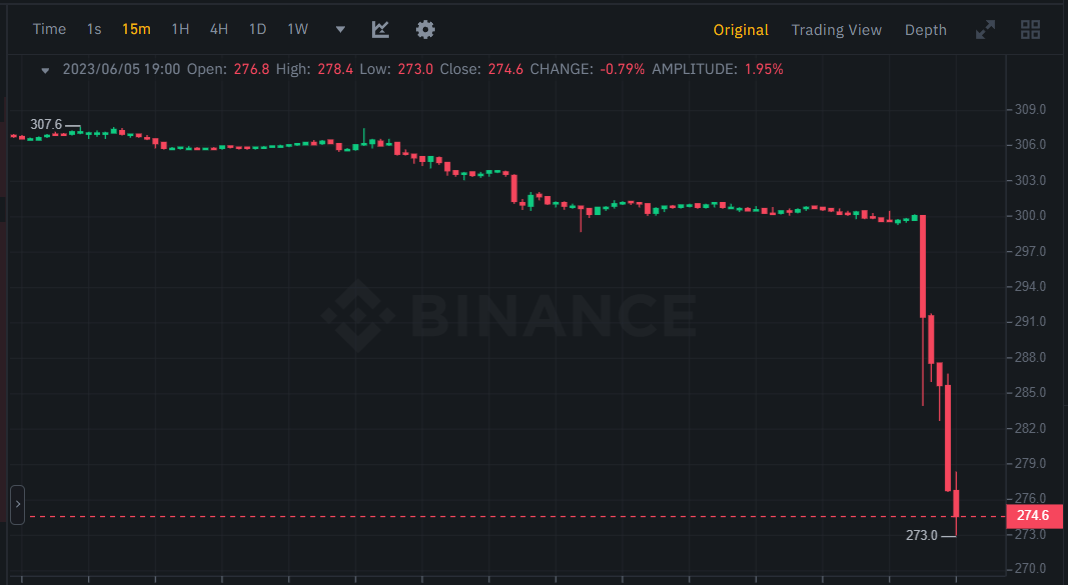Click the 291.0 price axis label
Screen dimensions: 1068x585
(1030, 321)
